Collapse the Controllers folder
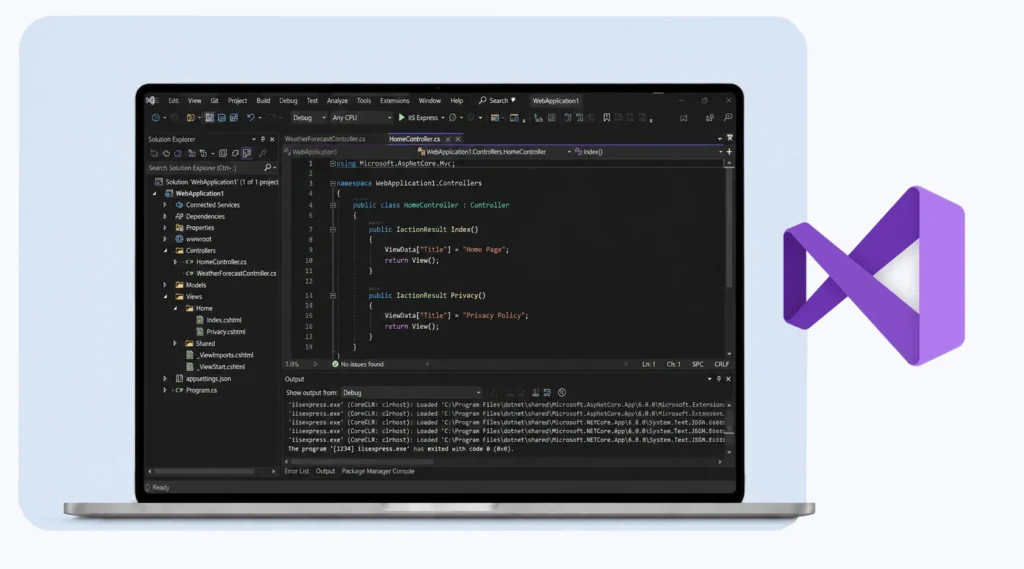Viewport: 1024px width, 569px height. (x=165, y=251)
